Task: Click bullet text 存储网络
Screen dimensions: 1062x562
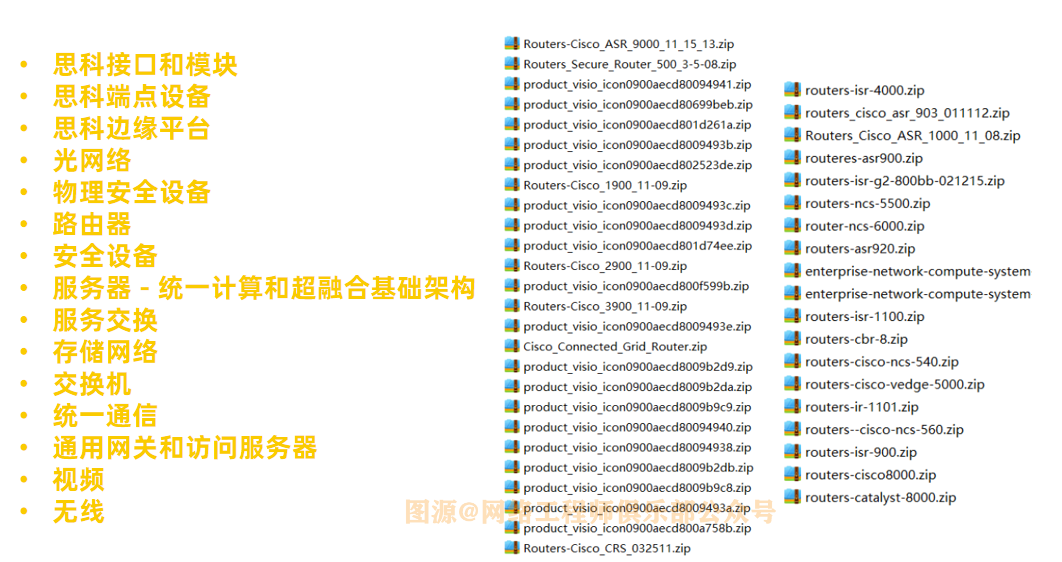Action: point(105,352)
